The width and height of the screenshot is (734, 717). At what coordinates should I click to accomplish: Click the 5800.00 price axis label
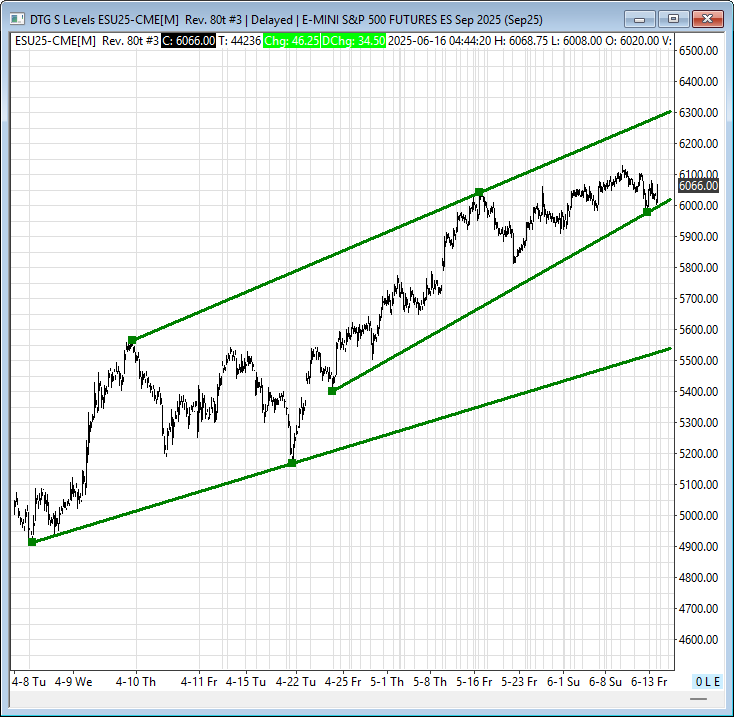pyautogui.click(x=698, y=267)
